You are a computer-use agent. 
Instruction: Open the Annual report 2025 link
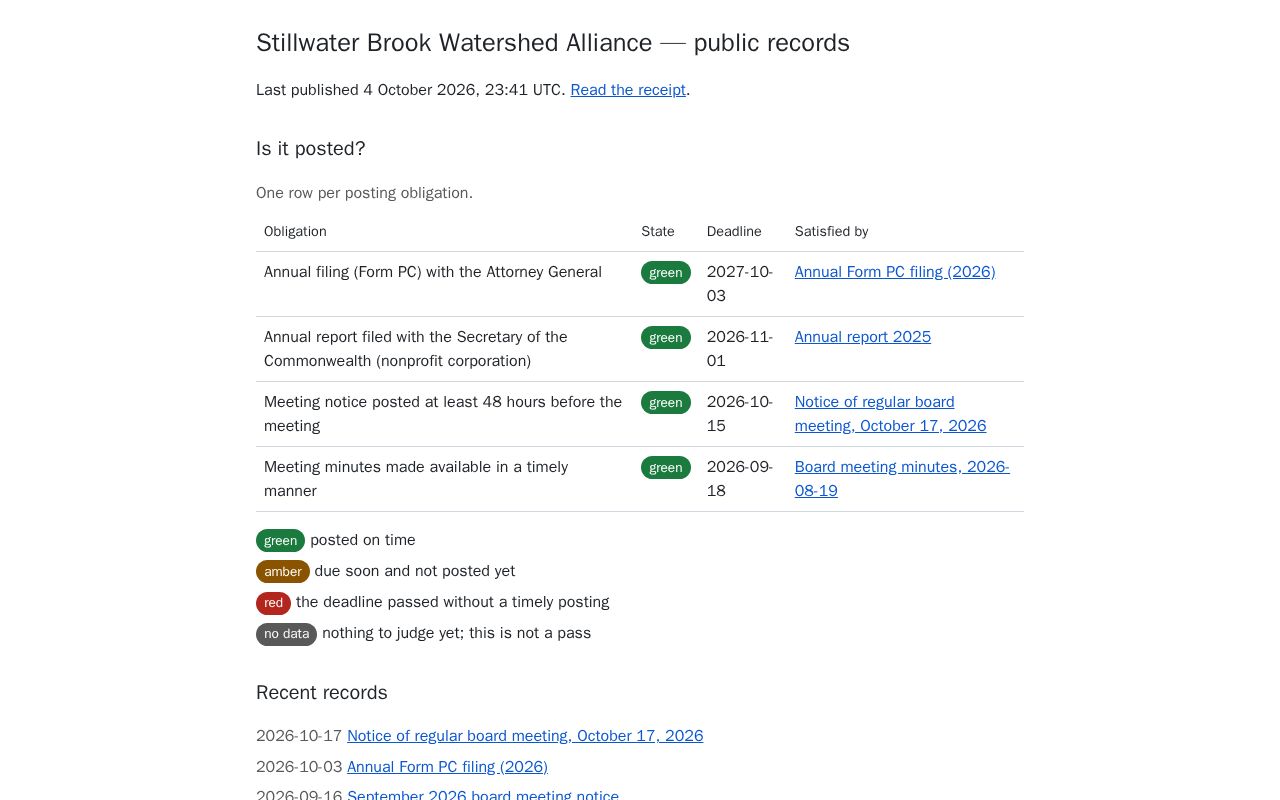[x=863, y=337]
